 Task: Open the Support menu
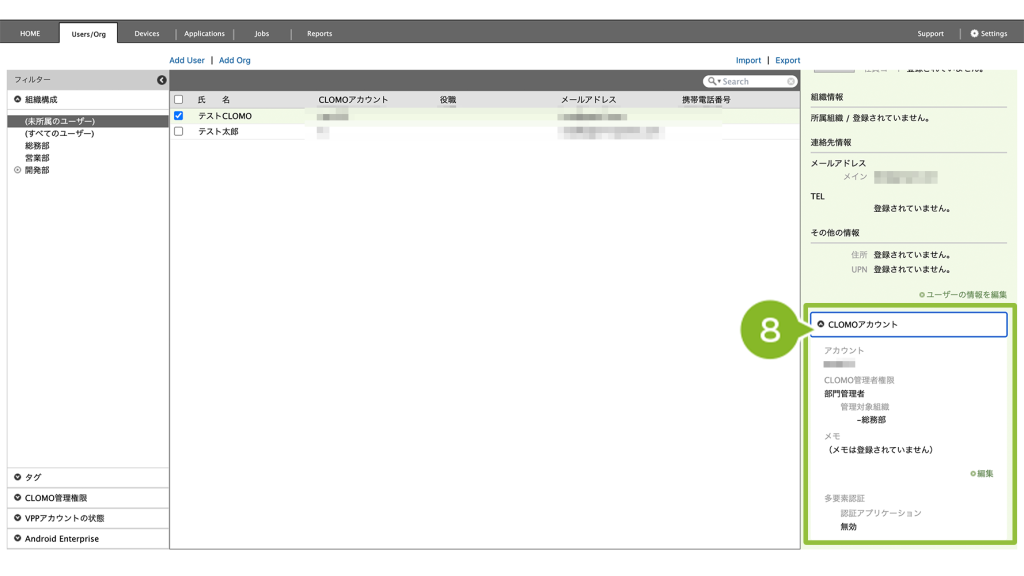tap(931, 33)
